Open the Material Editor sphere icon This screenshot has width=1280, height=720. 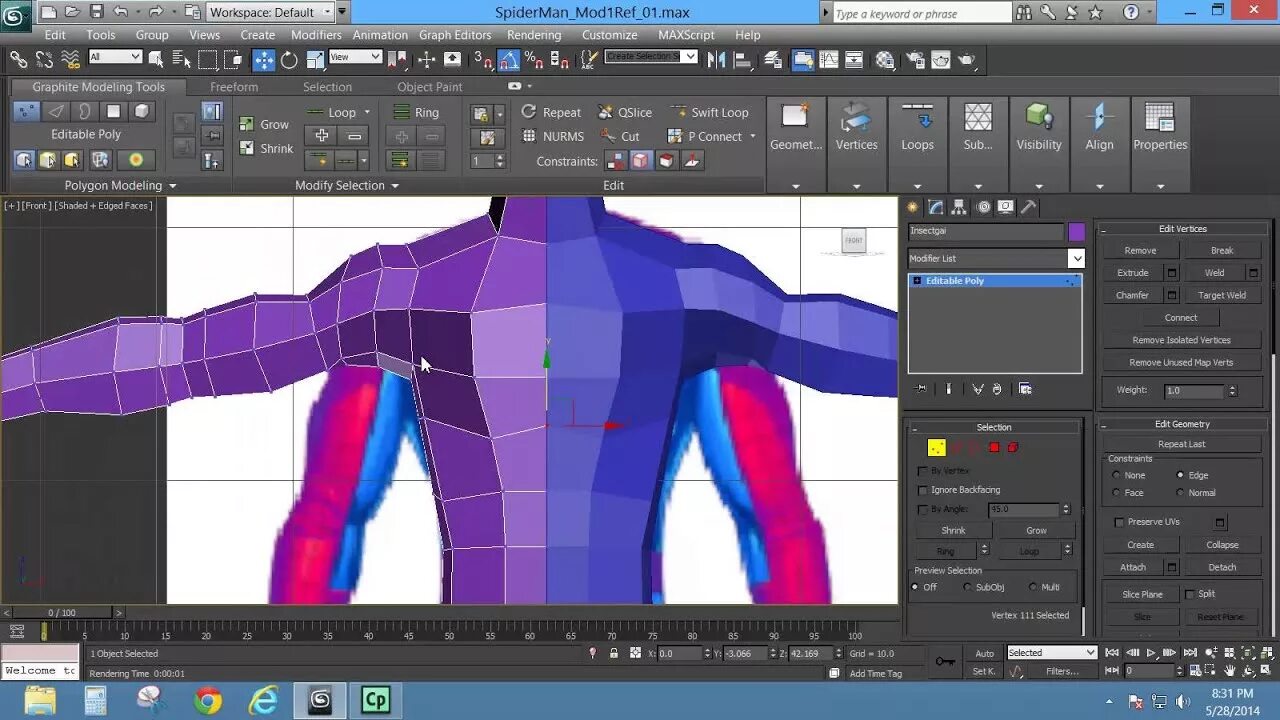point(885,59)
